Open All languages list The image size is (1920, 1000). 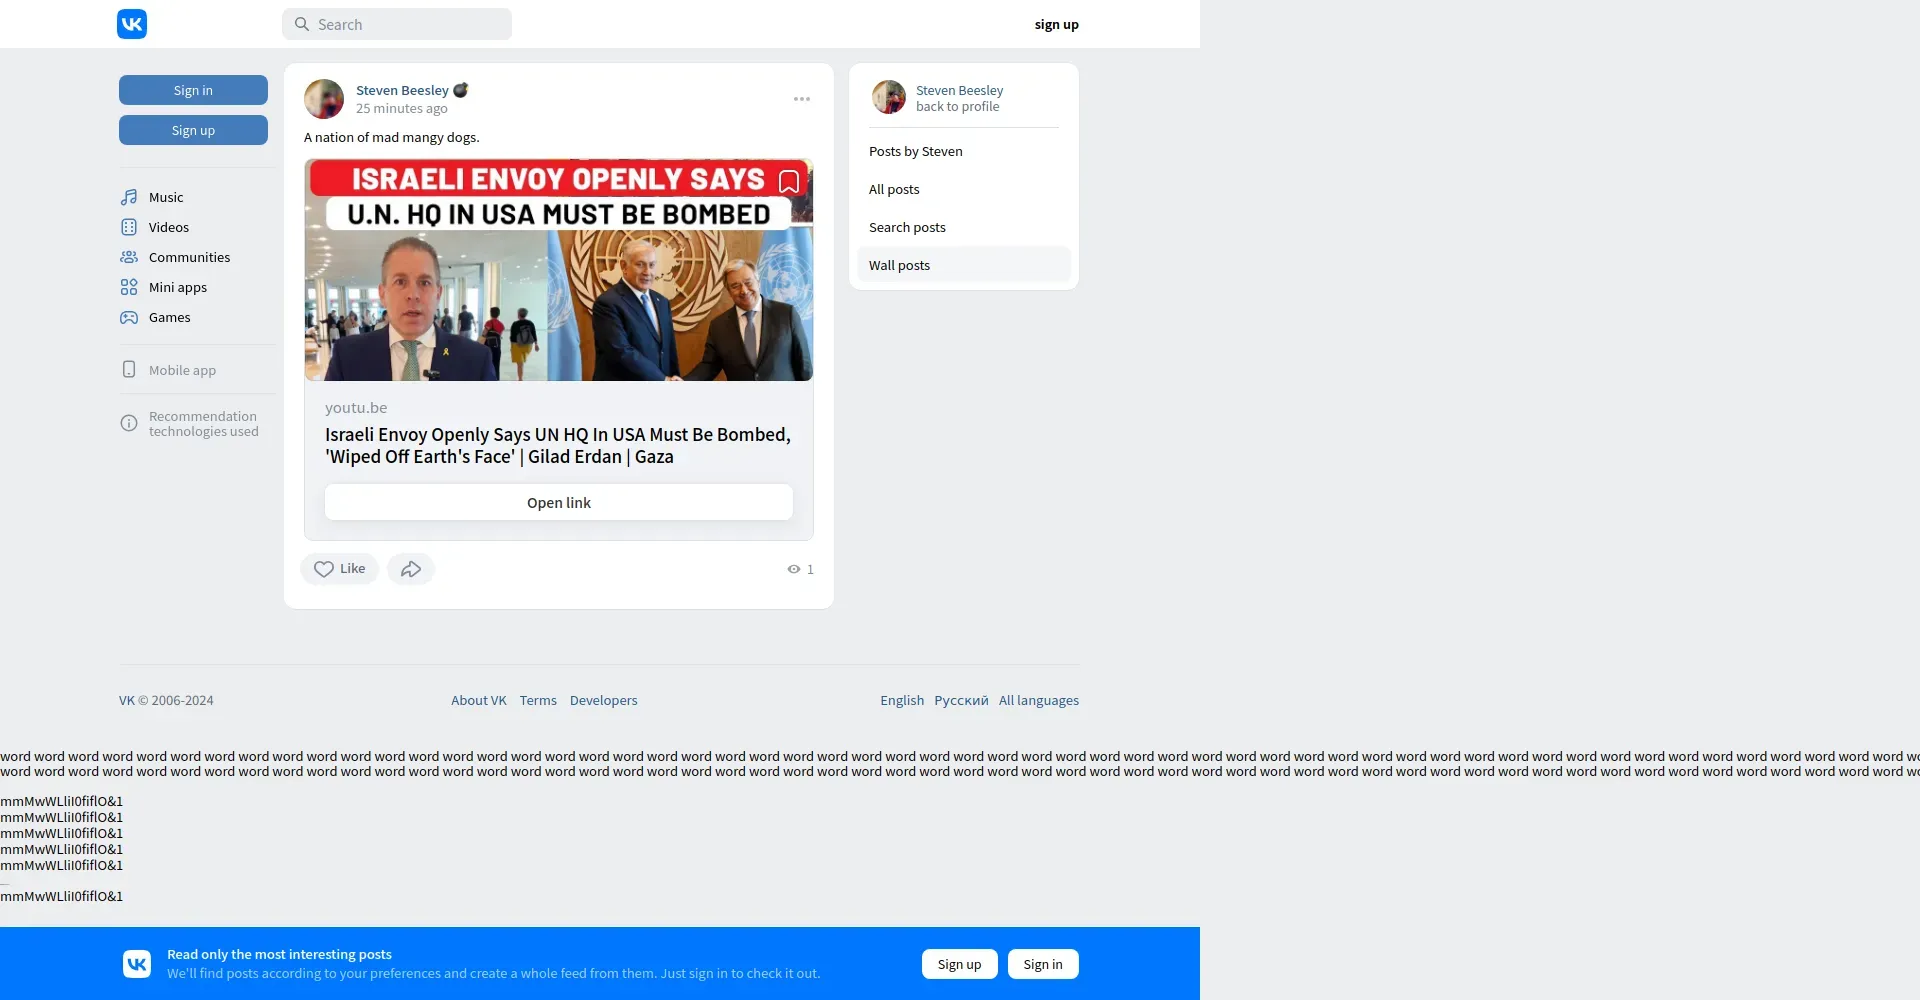tap(1039, 700)
